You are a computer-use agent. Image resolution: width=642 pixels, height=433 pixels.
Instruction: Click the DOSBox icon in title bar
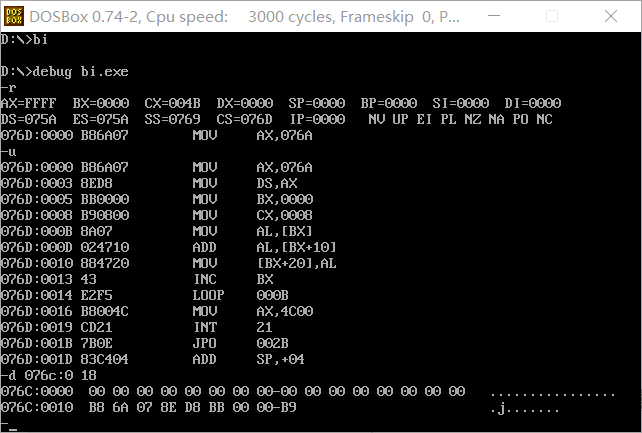tap(14, 16)
